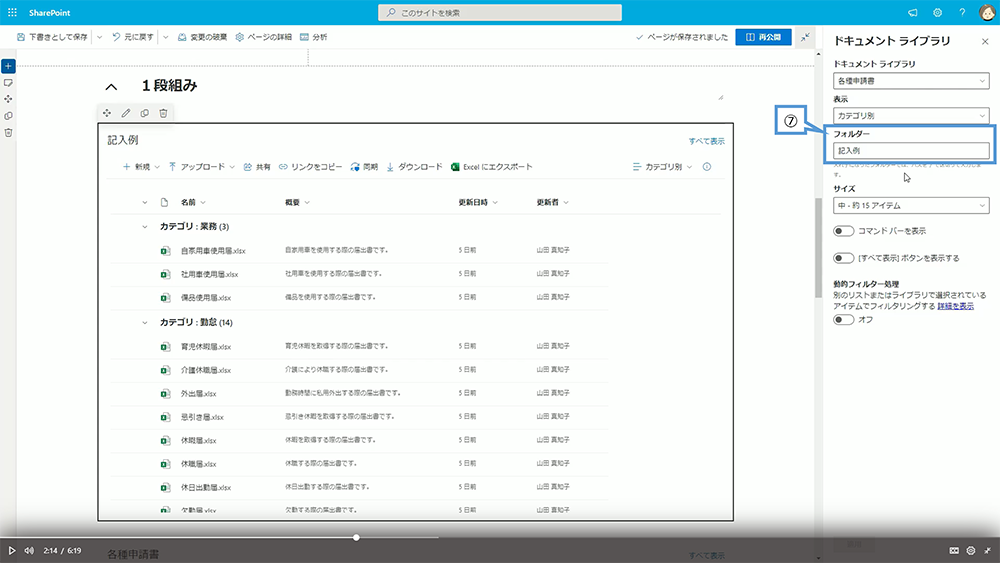This screenshot has height=563, width=1000.
Task: Click the フォルダー input field
Action: (x=911, y=150)
